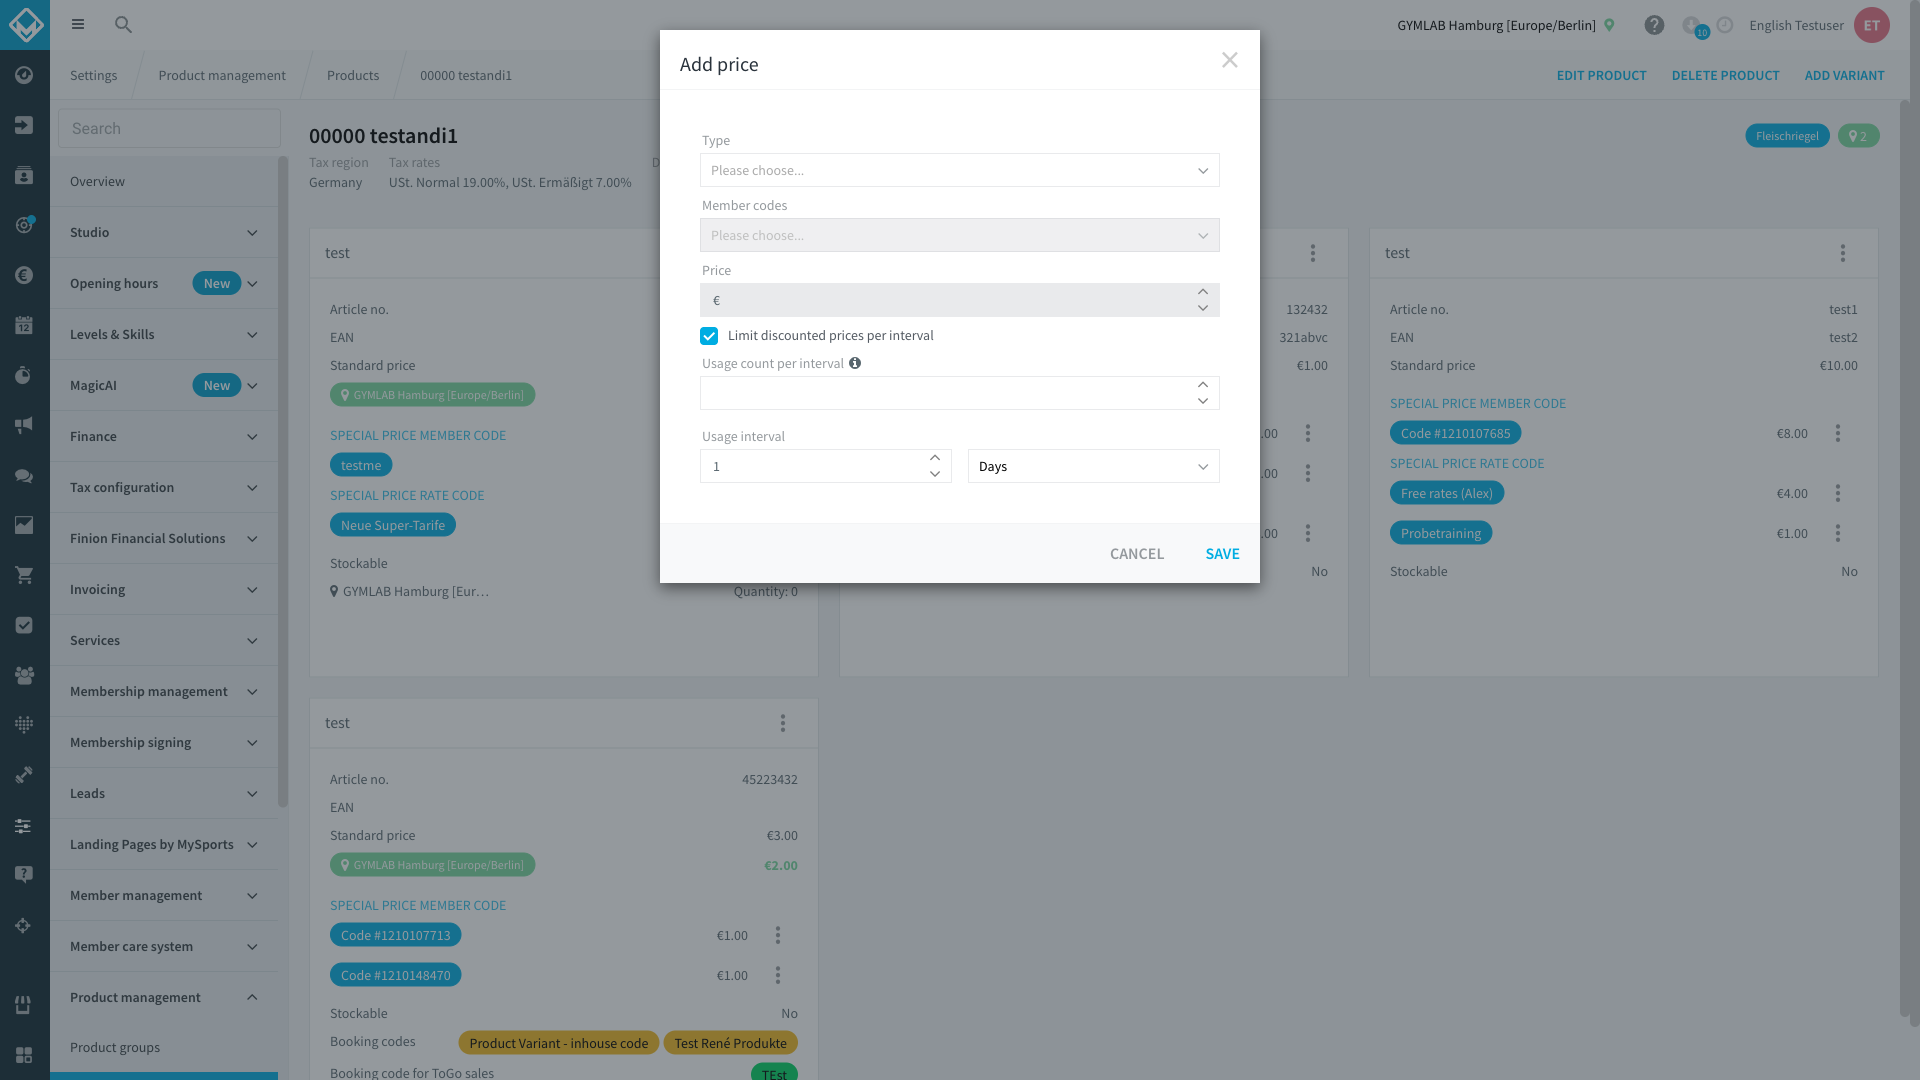Click the green location pin next to GYMLAB Hamburg
This screenshot has height=1080, width=1920.
point(1609,25)
